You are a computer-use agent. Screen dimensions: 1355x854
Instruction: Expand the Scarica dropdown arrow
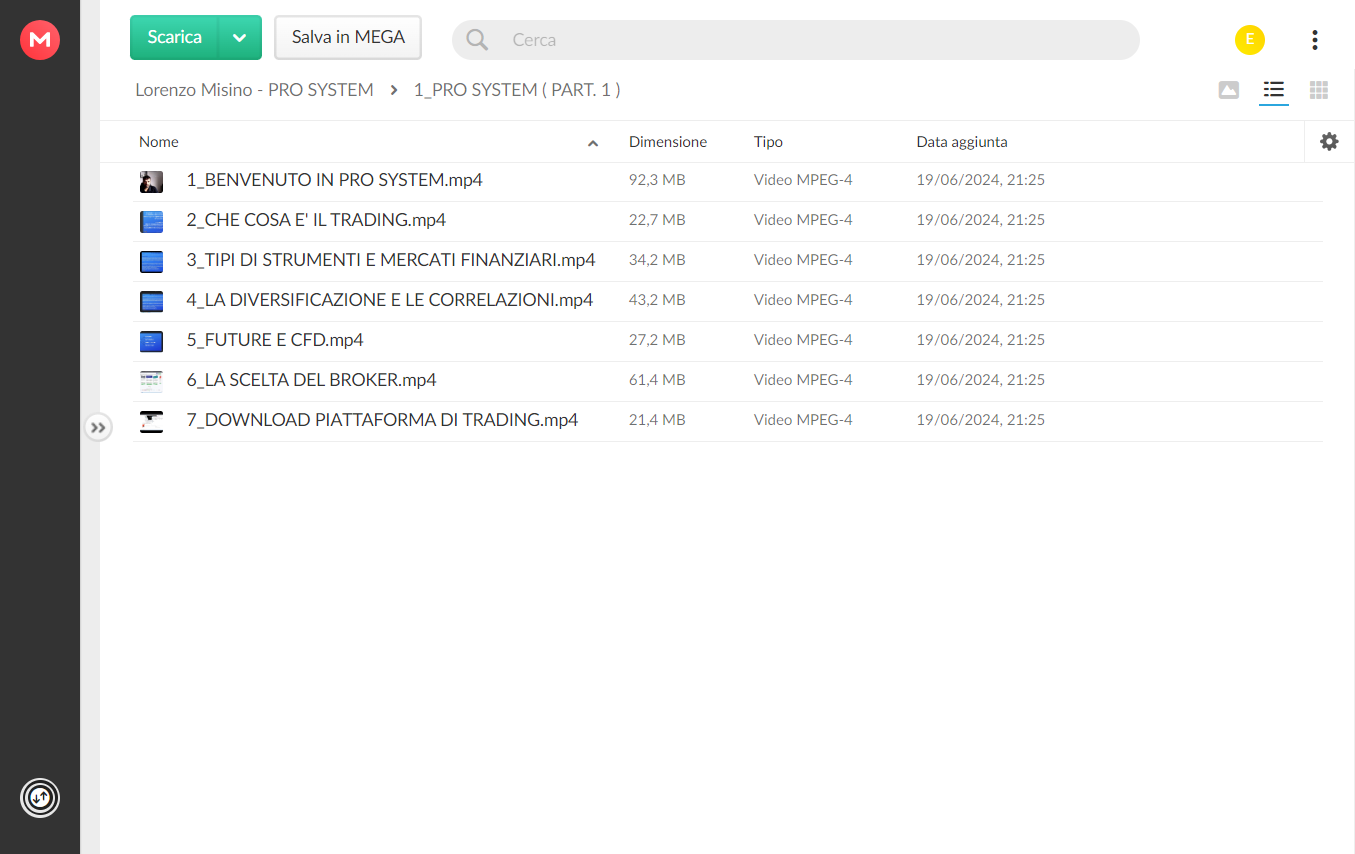click(240, 38)
